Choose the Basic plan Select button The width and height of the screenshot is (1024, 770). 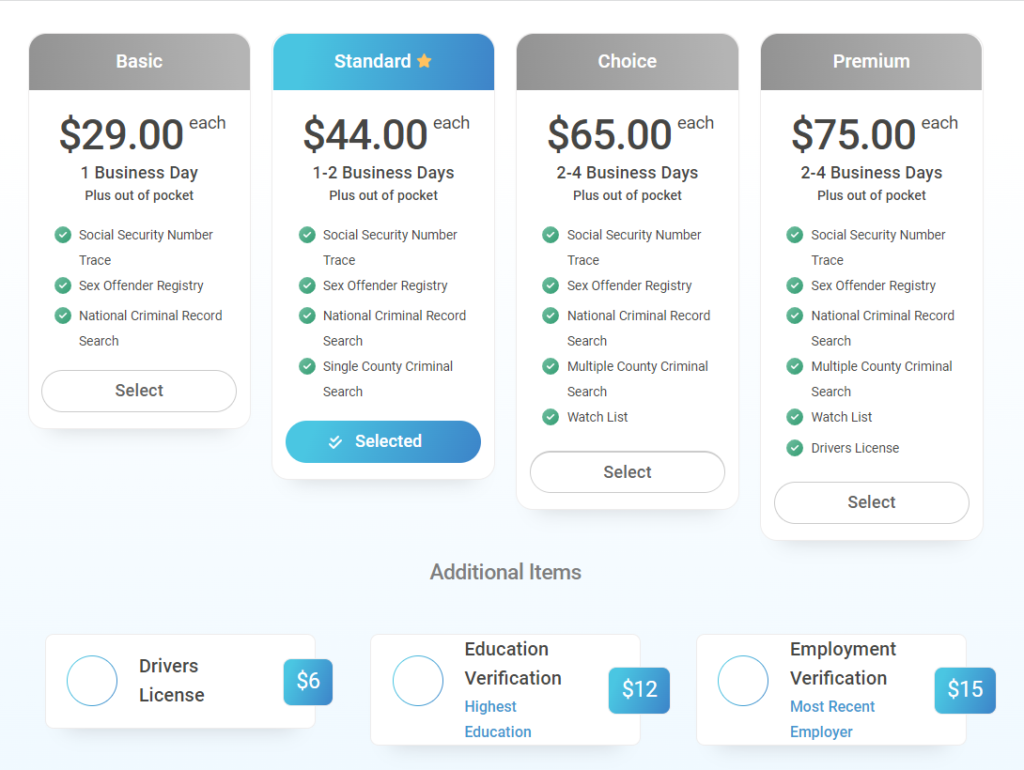click(139, 391)
